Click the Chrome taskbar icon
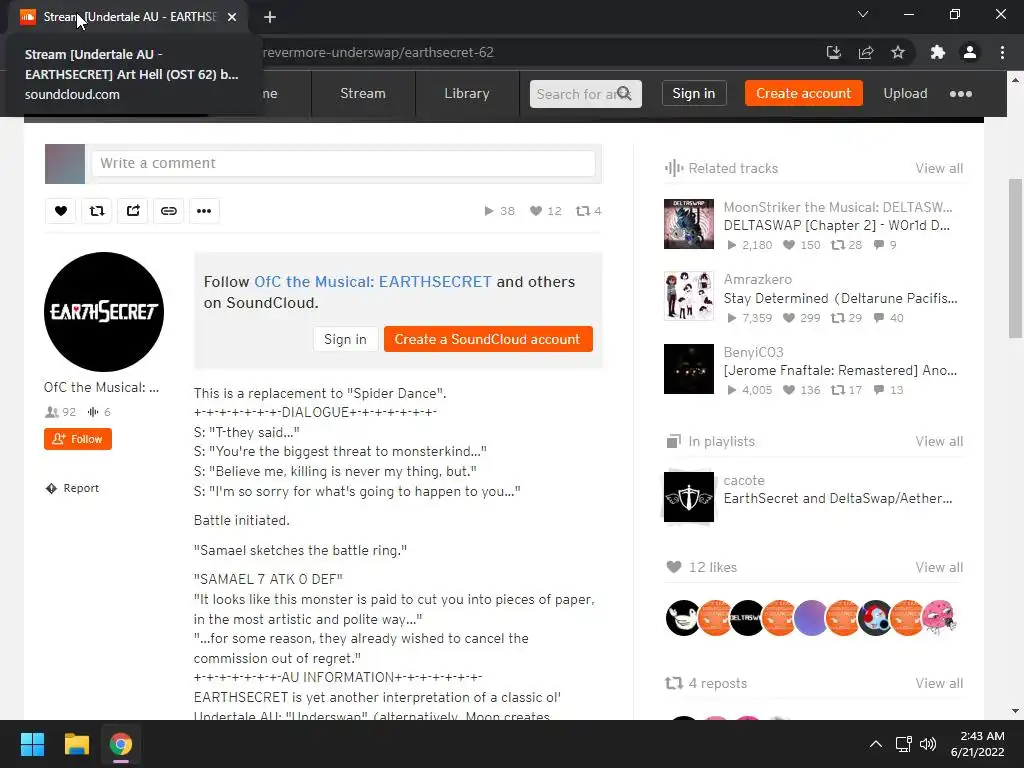Viewport: 1024px width, 768px height. point(121,744)
